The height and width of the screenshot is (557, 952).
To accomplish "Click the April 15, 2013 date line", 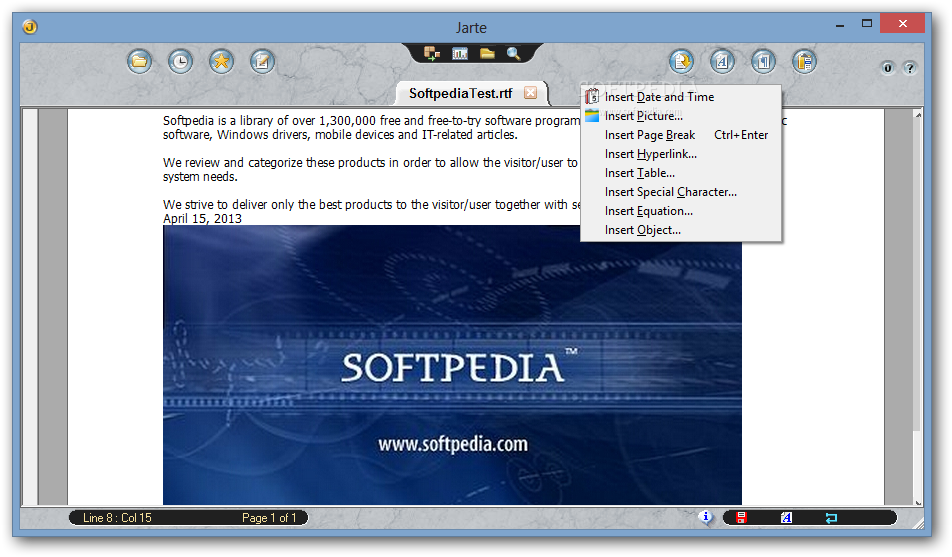I will [x=202, y=219].
